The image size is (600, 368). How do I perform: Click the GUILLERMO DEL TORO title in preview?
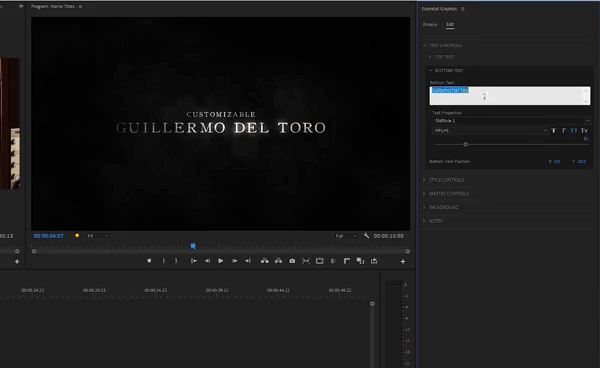(221, 128)
